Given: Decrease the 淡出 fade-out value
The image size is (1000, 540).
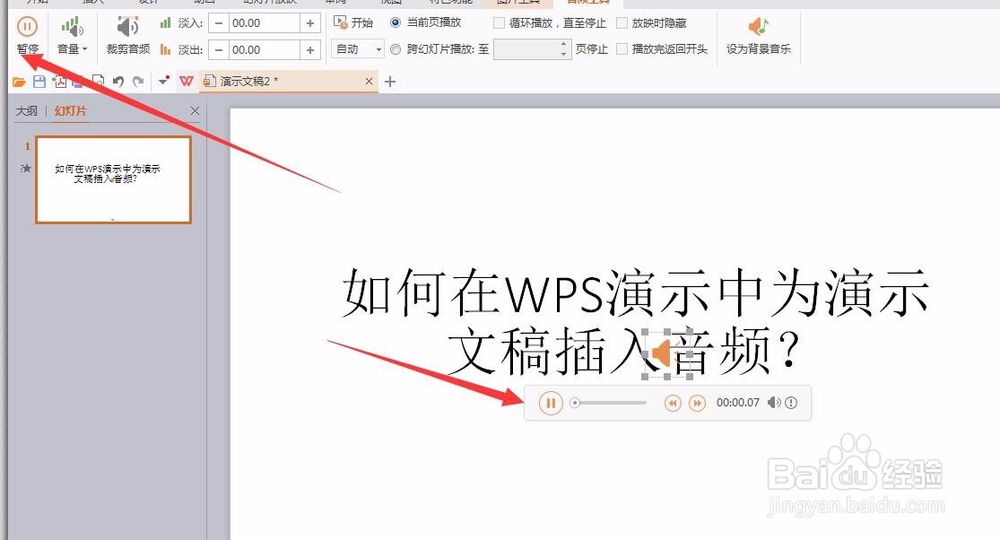Looking at the screenshot, I should point(219,49).
